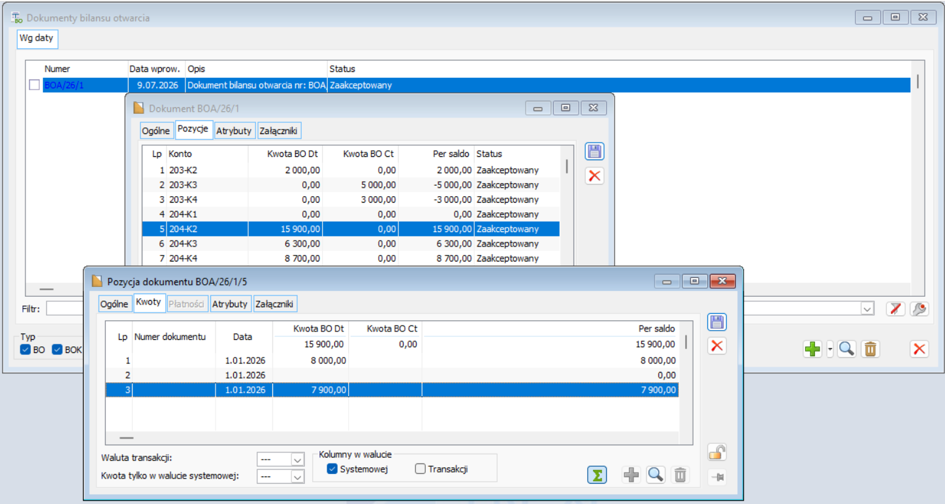
Task: Tick the checkbox beside BOA/26/1 row
Action: click(34, 85)
